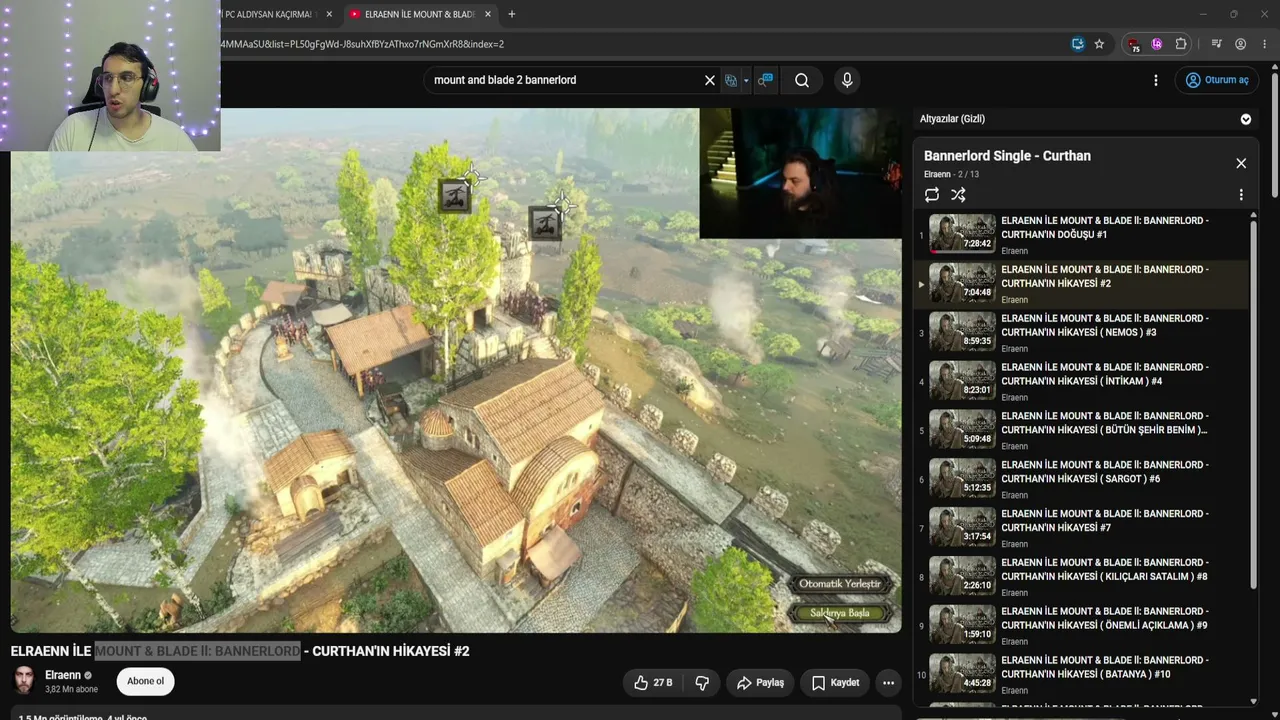1280x720 pixels.
Task: Click the video title under the player
Action: [x=240, y=651]
